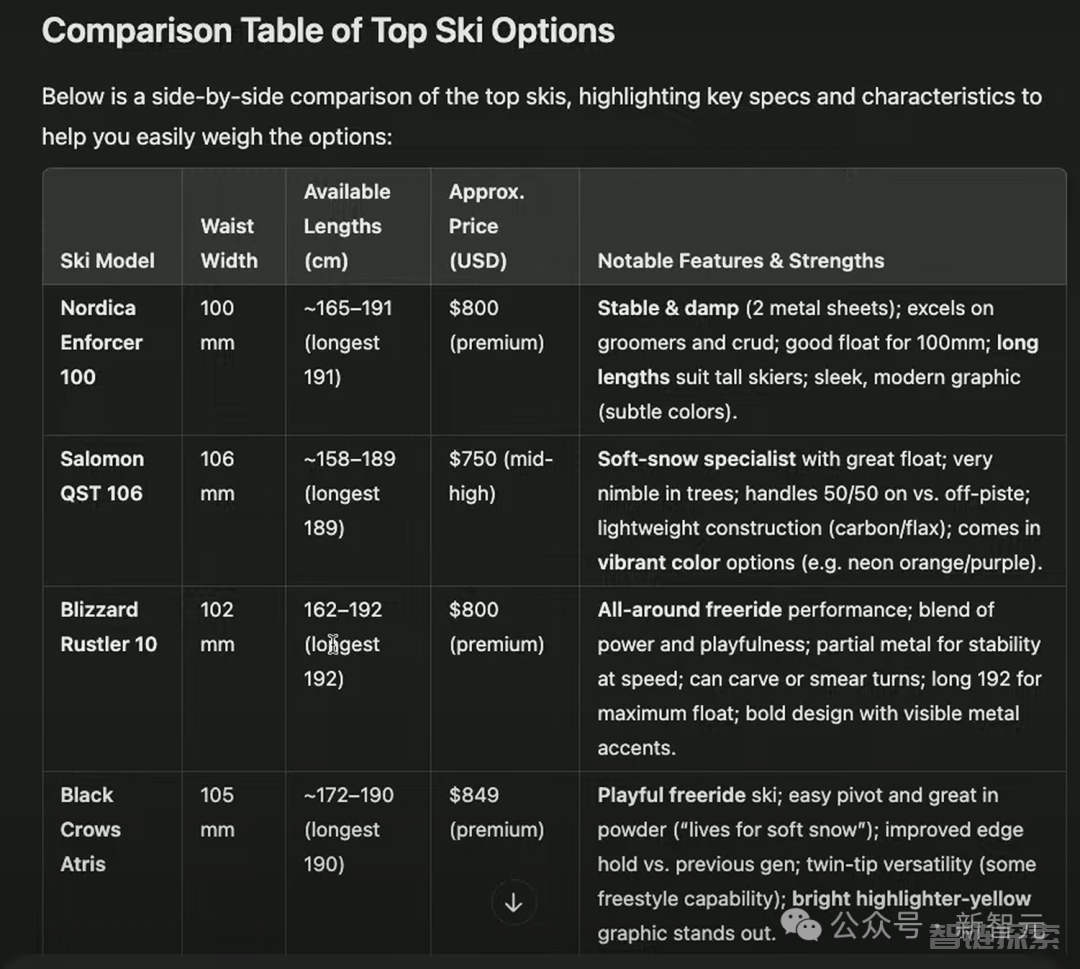
Task: Click the "Notable Features & Strengths" header
Action: 740,261
